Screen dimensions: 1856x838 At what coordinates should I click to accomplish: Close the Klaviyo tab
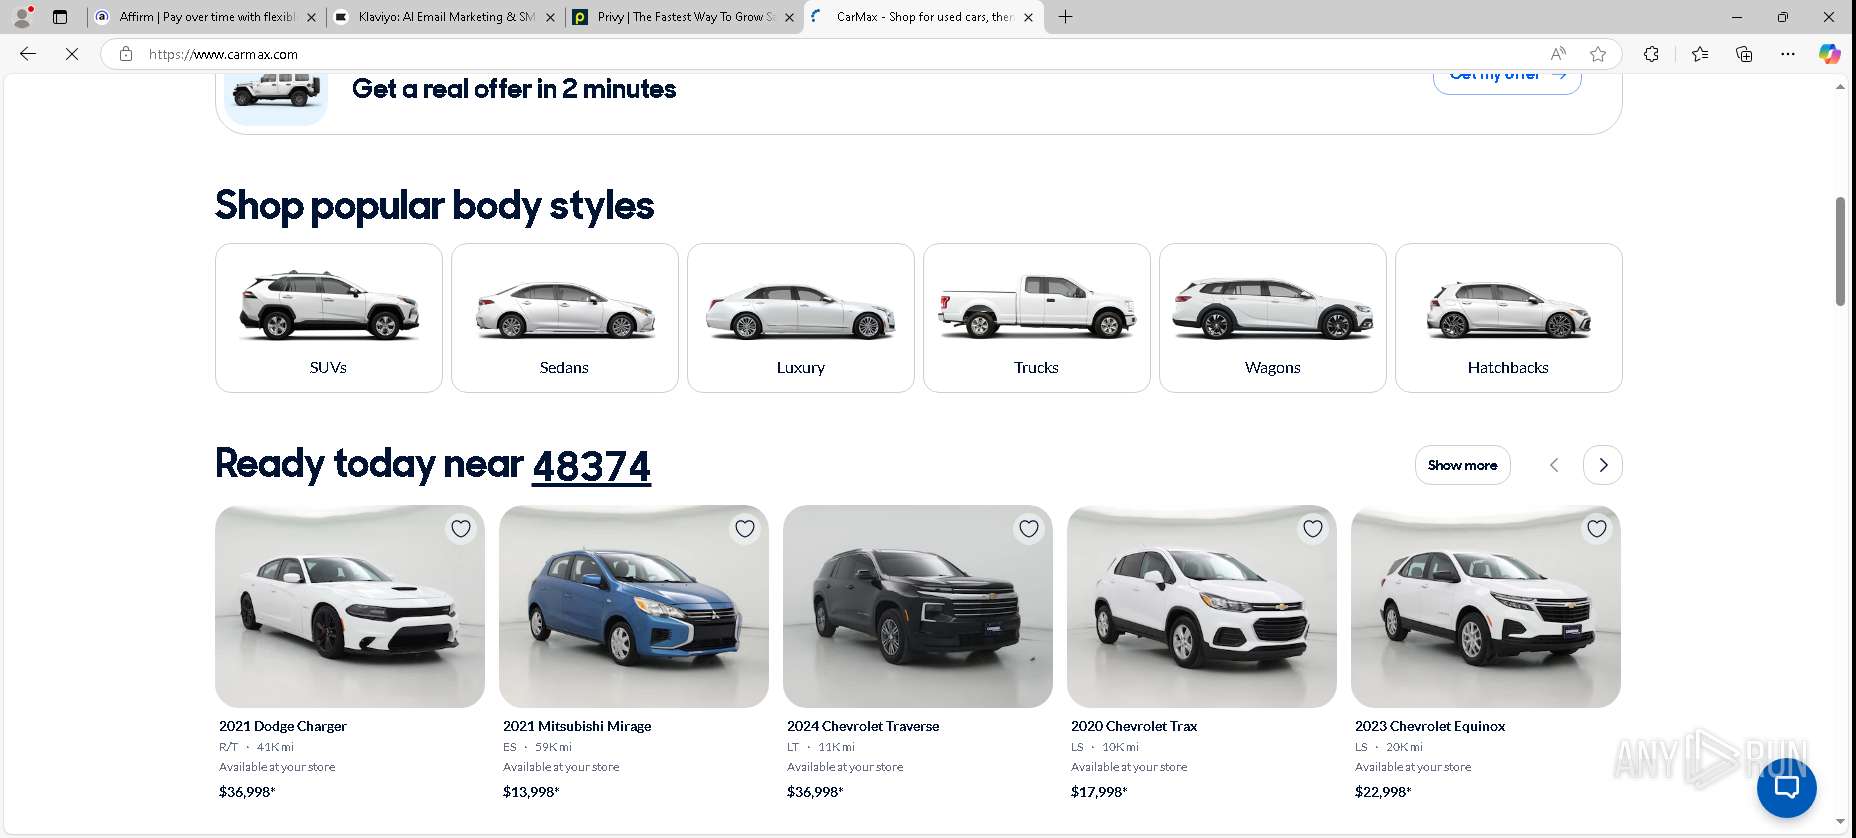point(550,17)
